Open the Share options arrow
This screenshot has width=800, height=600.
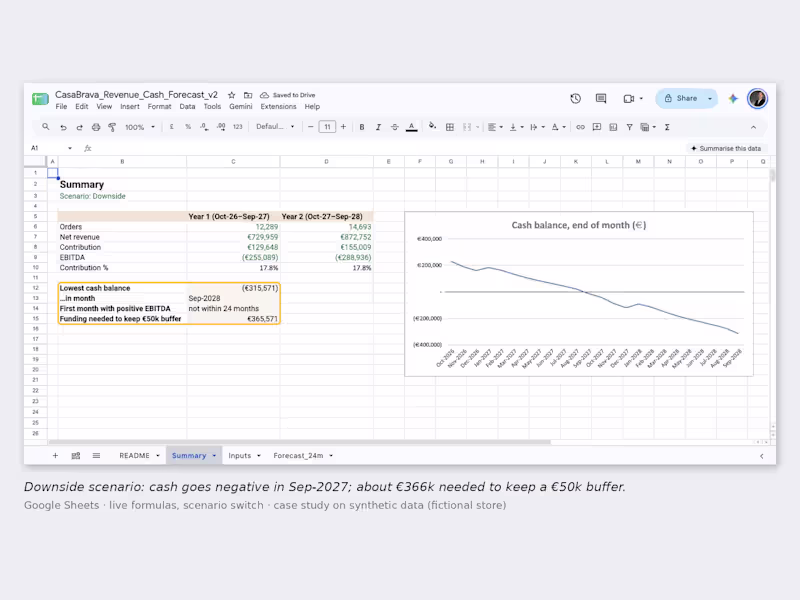(x=710, y=98)
